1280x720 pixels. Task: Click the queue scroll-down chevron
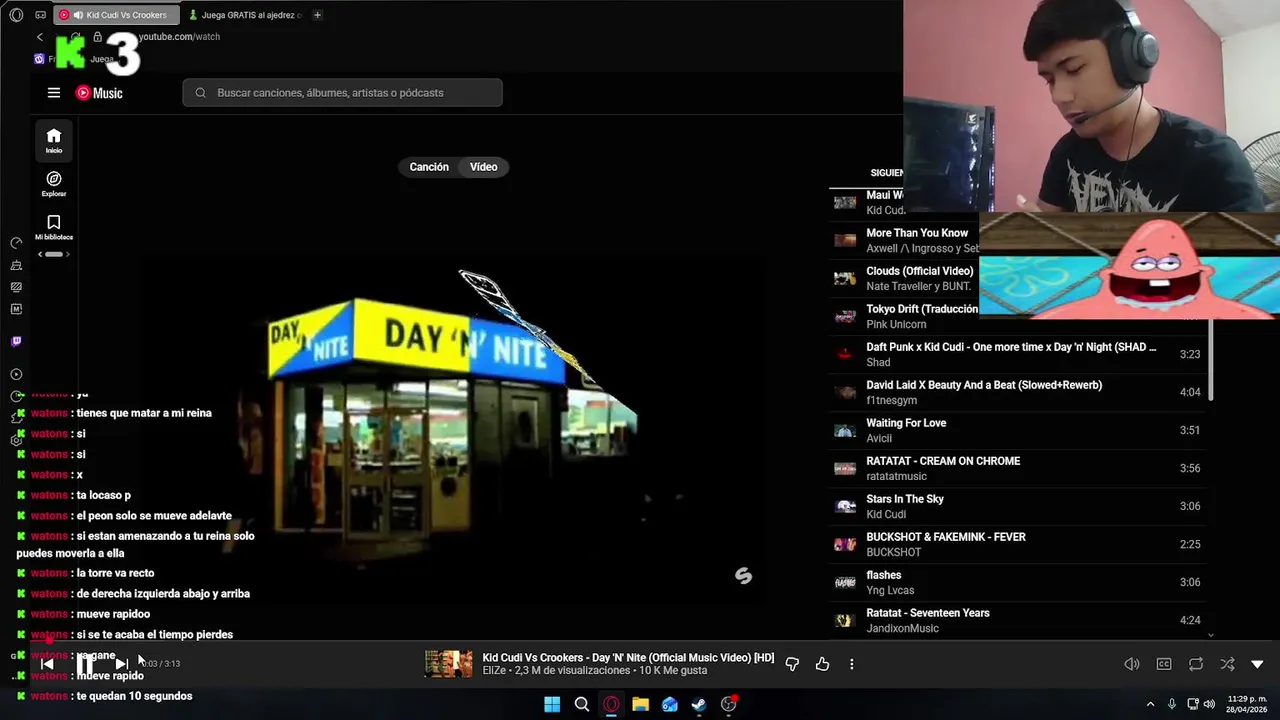click(1211, 635)
